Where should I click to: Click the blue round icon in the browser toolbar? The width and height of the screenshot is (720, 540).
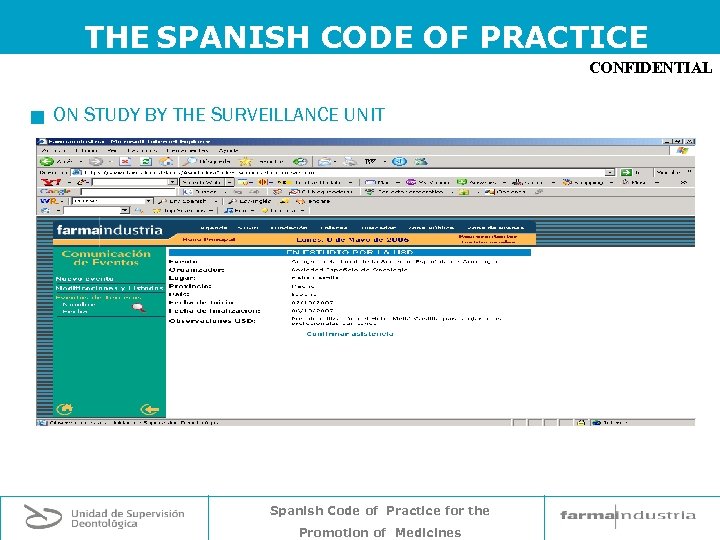(399, 162)
